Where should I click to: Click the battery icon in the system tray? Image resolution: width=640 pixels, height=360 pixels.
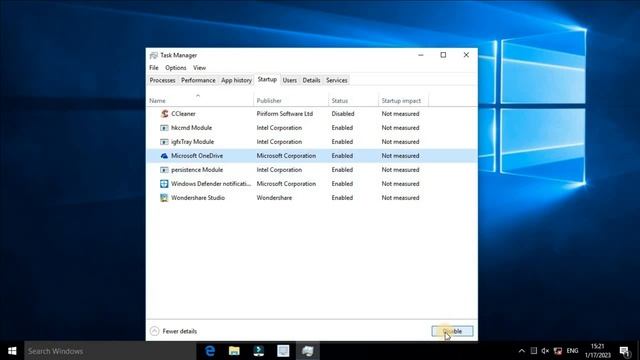533,351
